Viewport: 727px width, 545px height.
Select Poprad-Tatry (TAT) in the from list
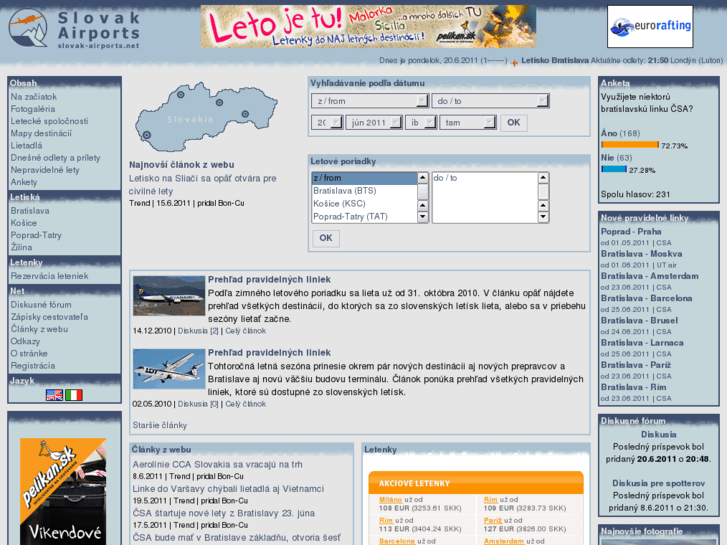tap(365, 217)
